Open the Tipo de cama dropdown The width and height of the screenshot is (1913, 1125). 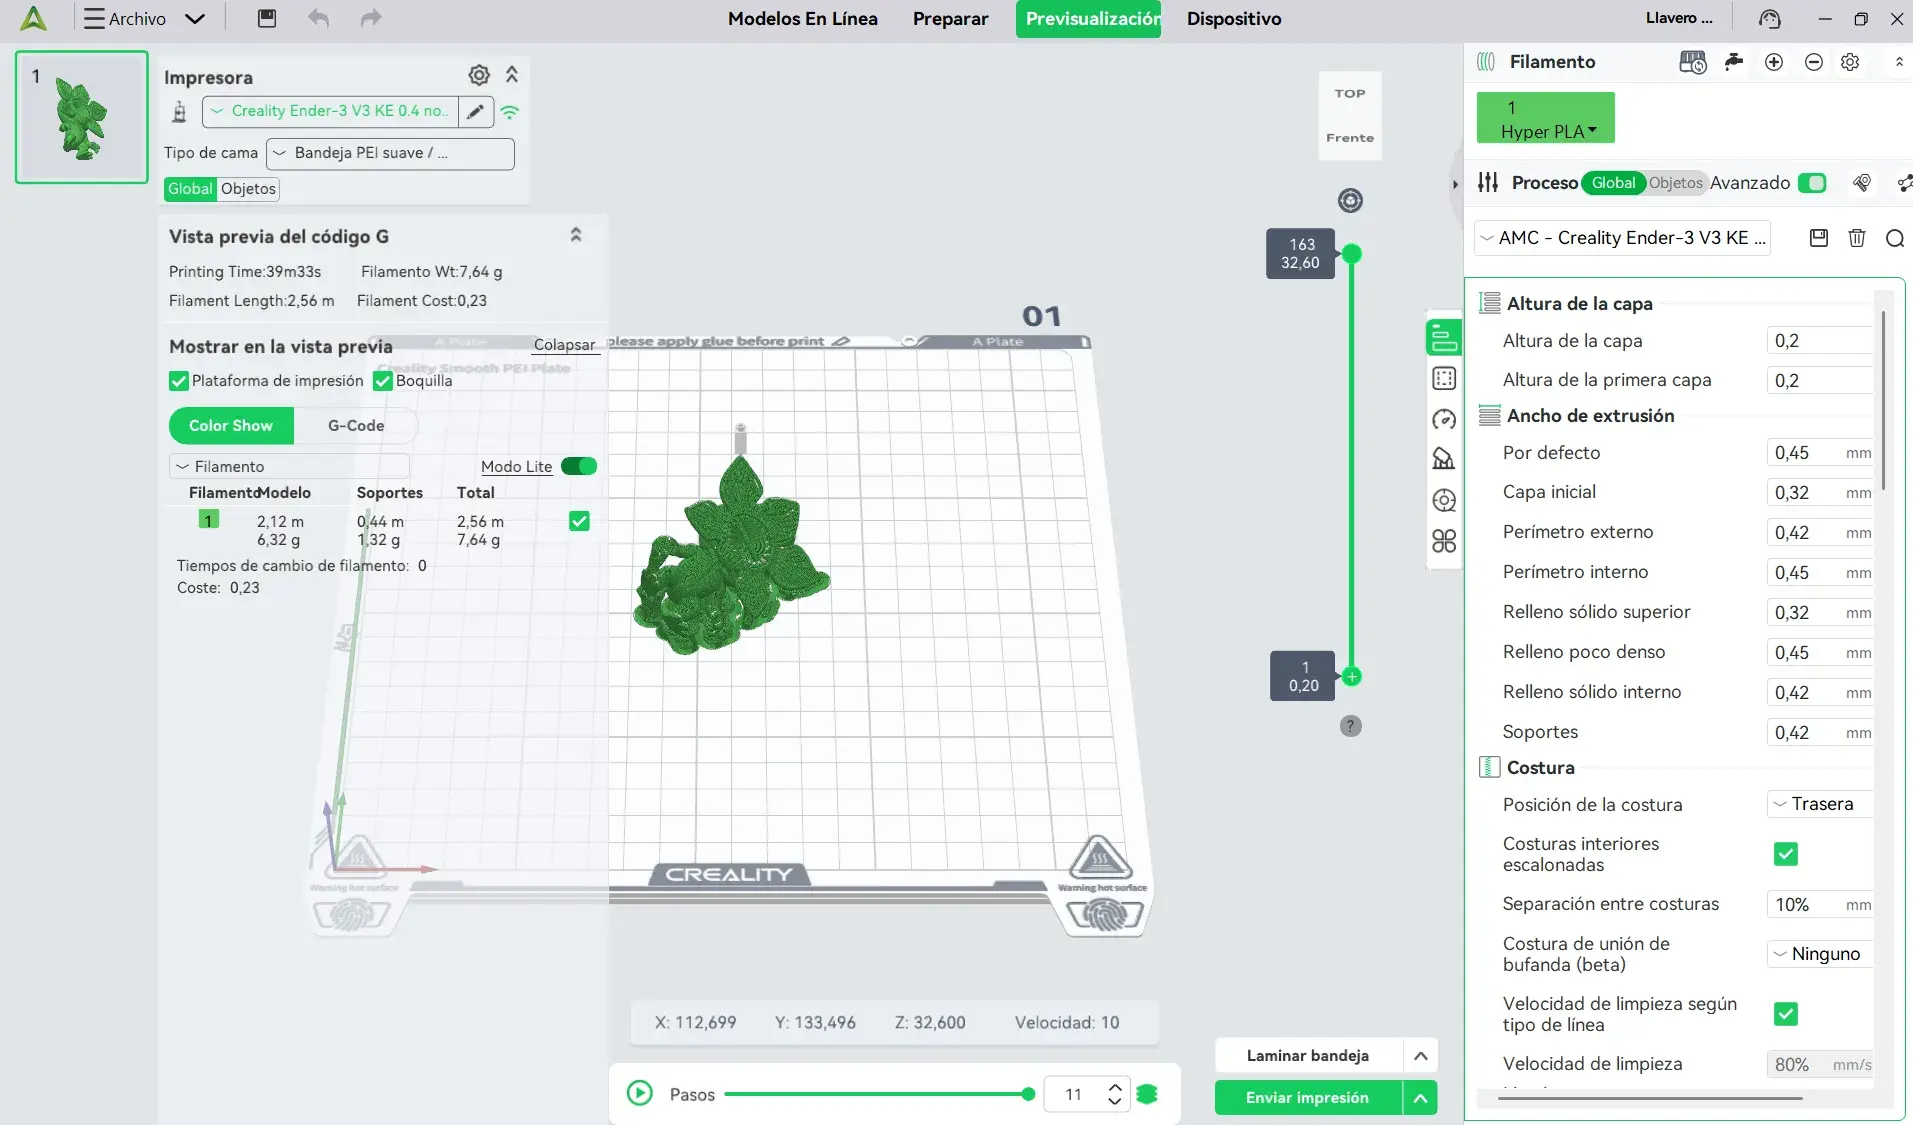(390, 153)
